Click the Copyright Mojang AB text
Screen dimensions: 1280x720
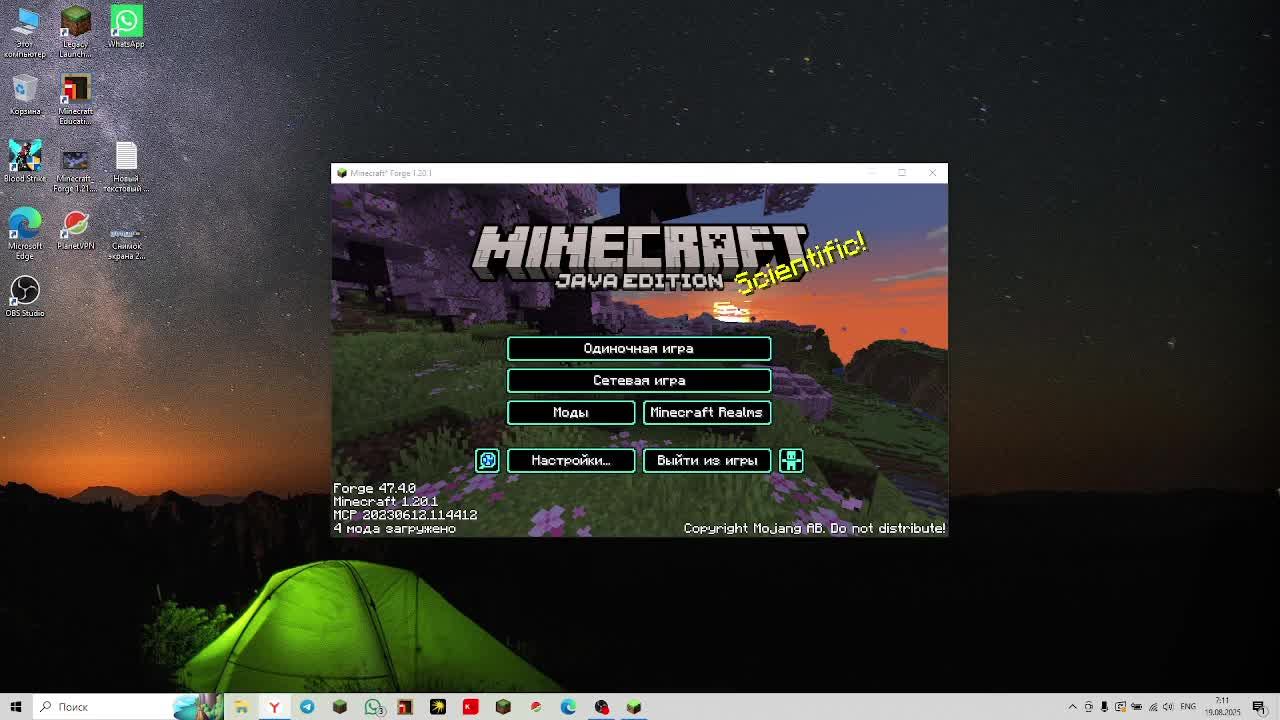point(814,528)
